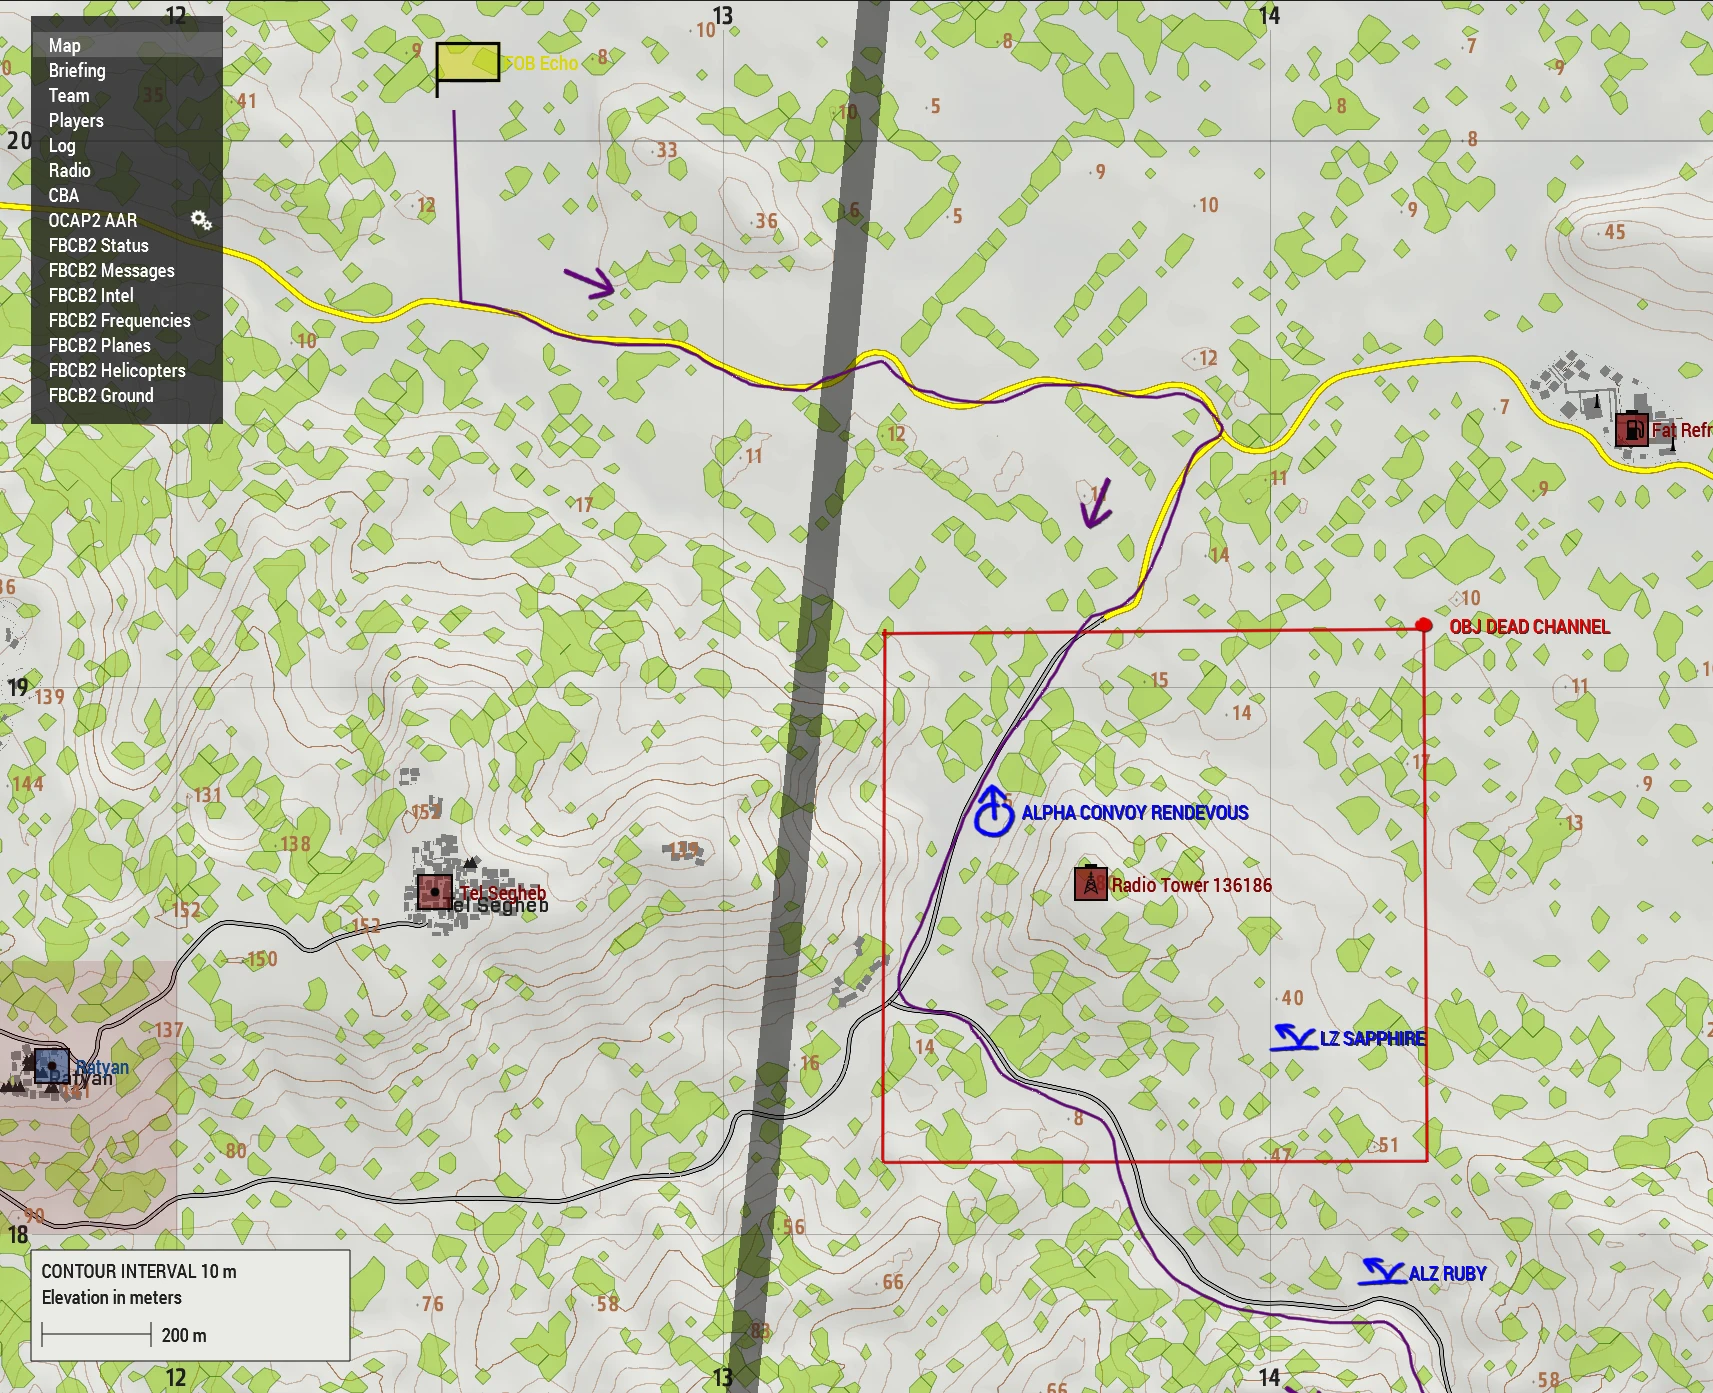Select the Radio Tower 136186 icon
Viewport: 1713px width, 1393px height.
1090,883
